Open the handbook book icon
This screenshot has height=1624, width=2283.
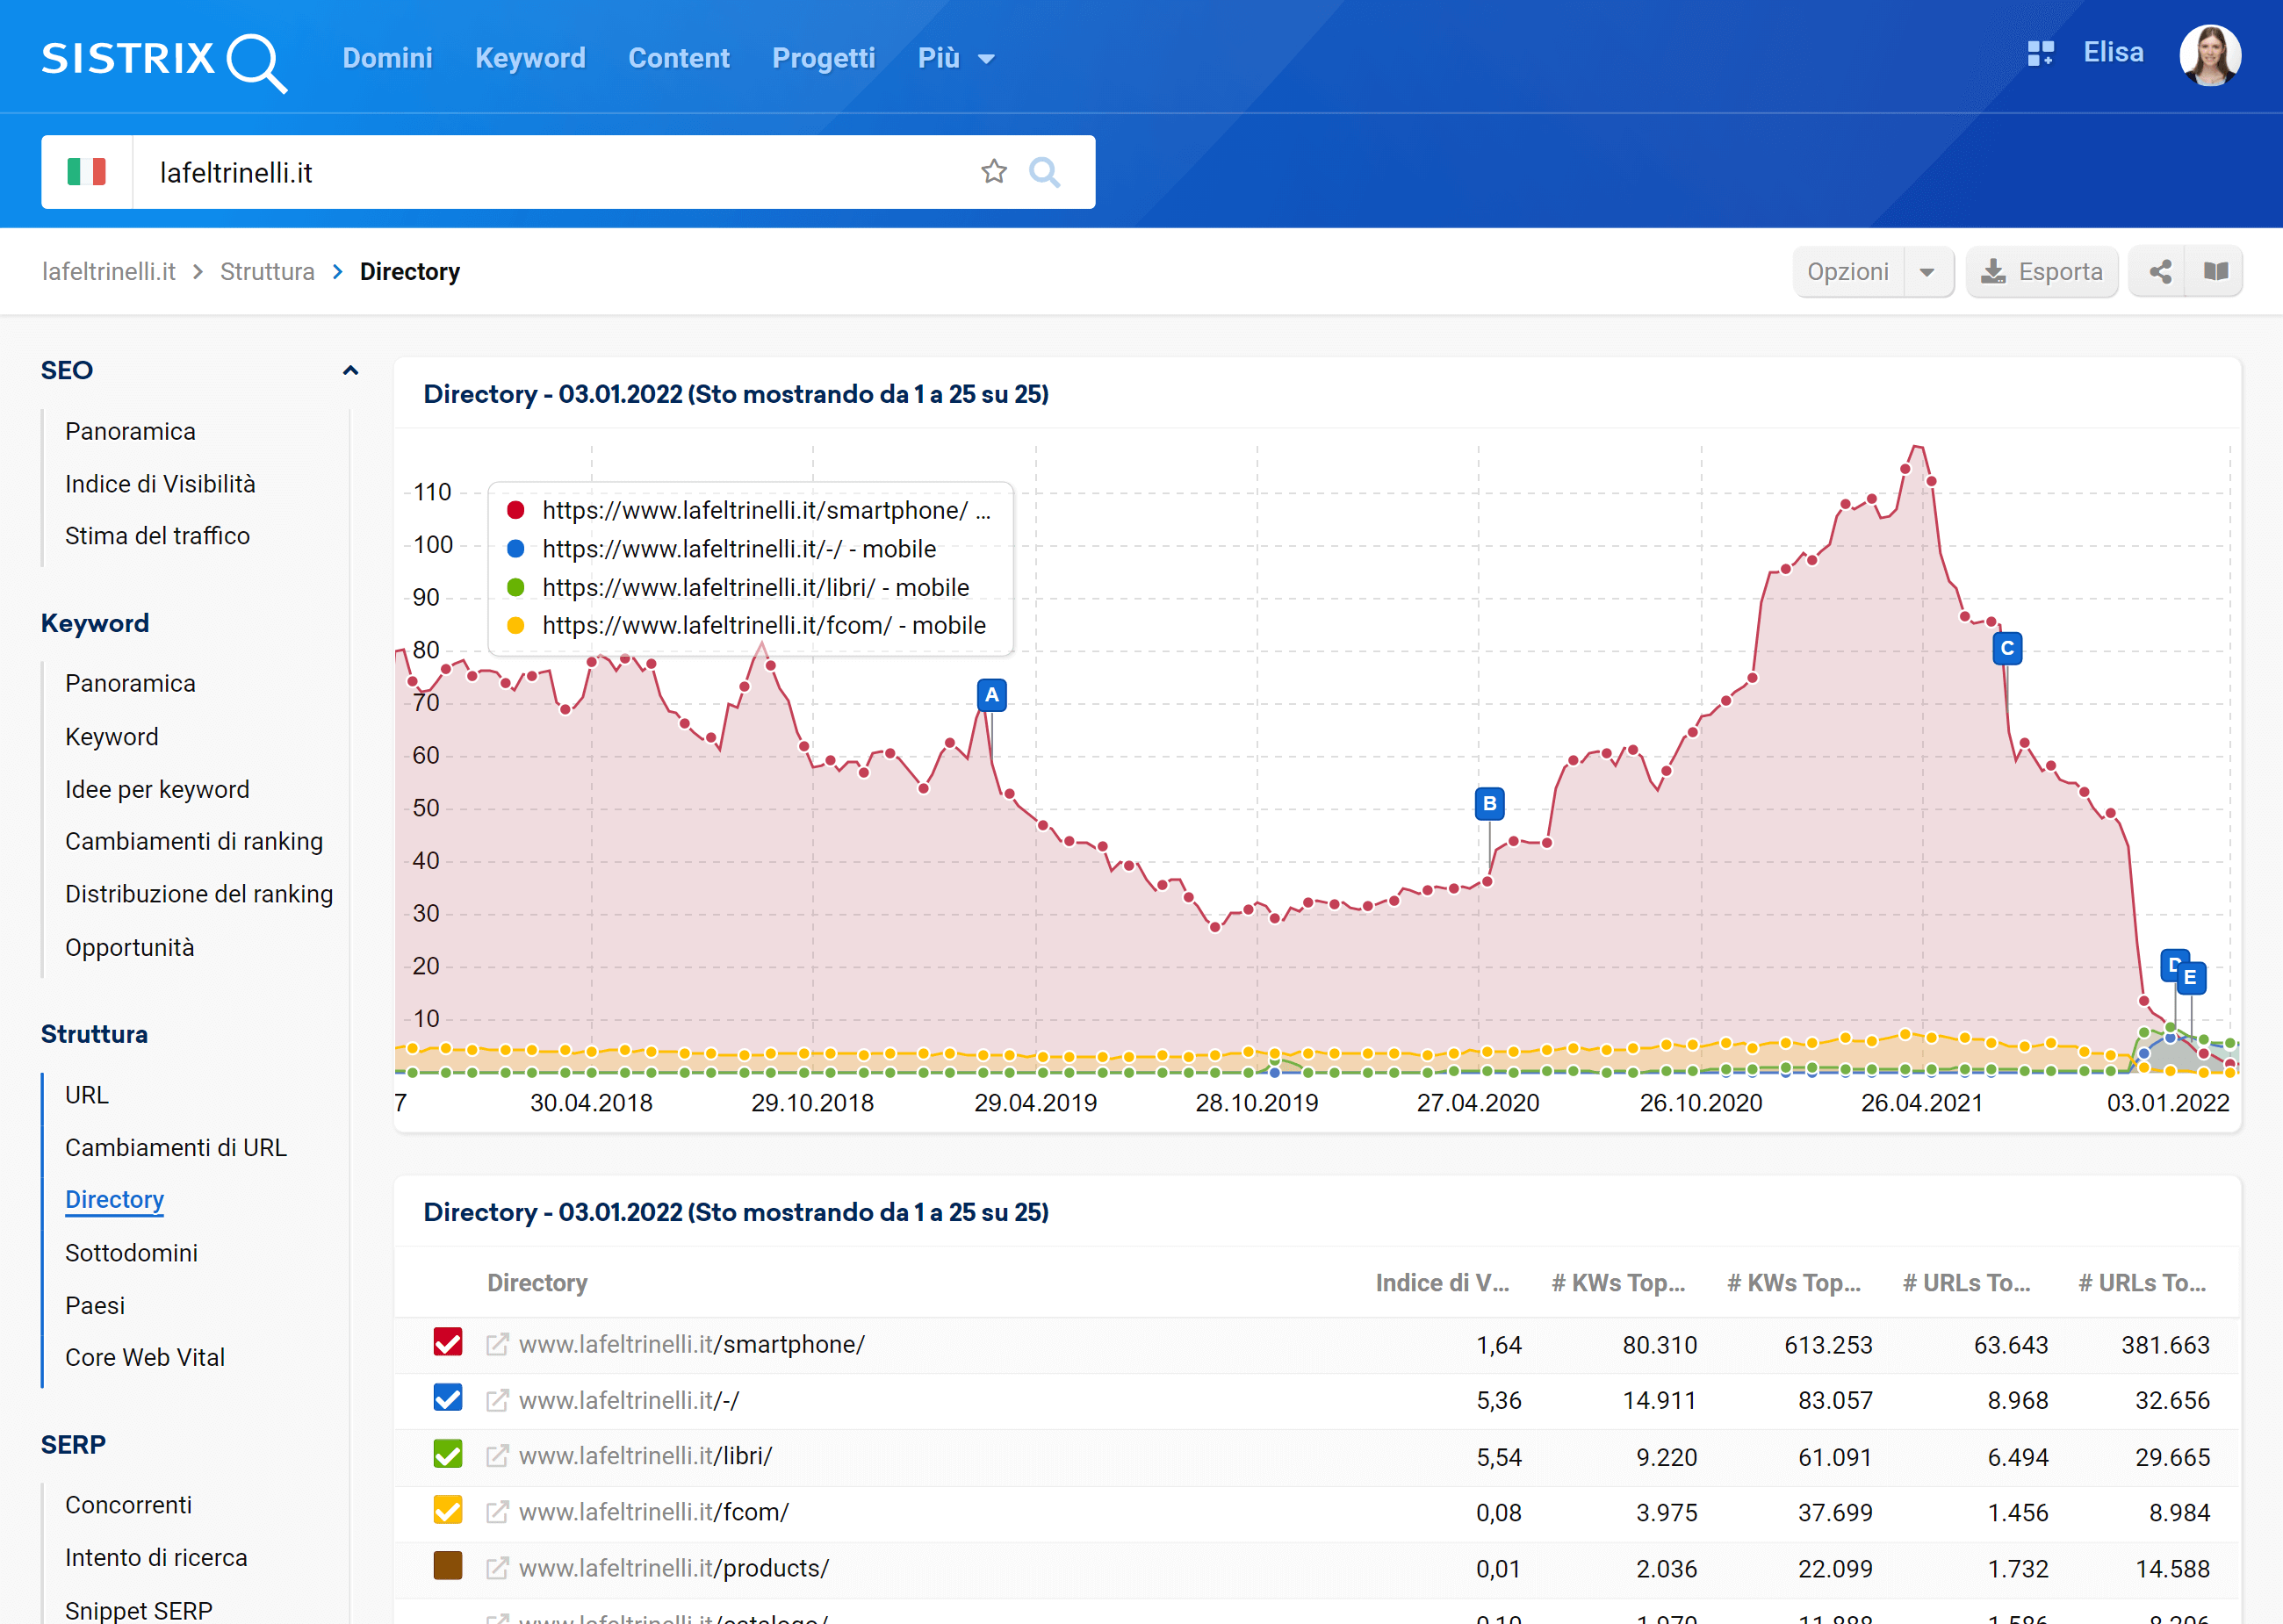pos(2216,271)
